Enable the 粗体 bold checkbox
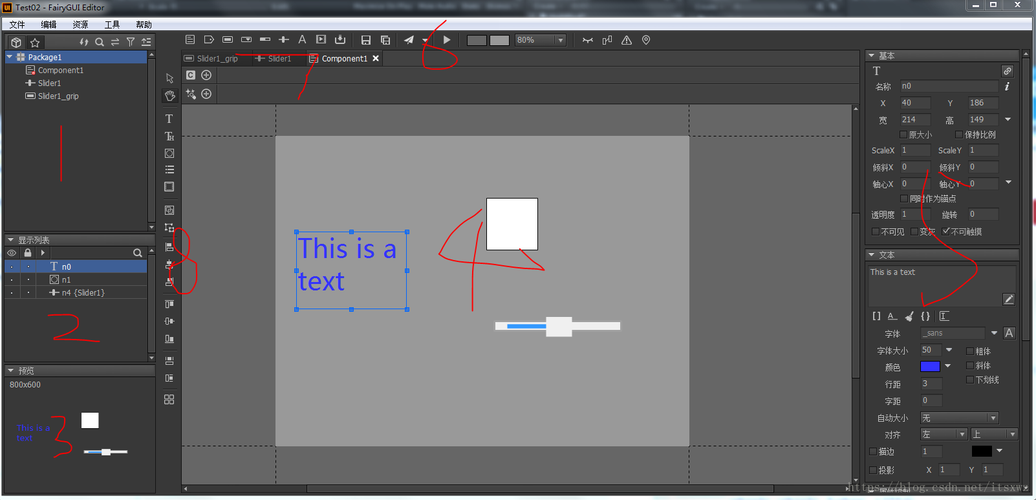1036x500 pixels. pos(970,351)
